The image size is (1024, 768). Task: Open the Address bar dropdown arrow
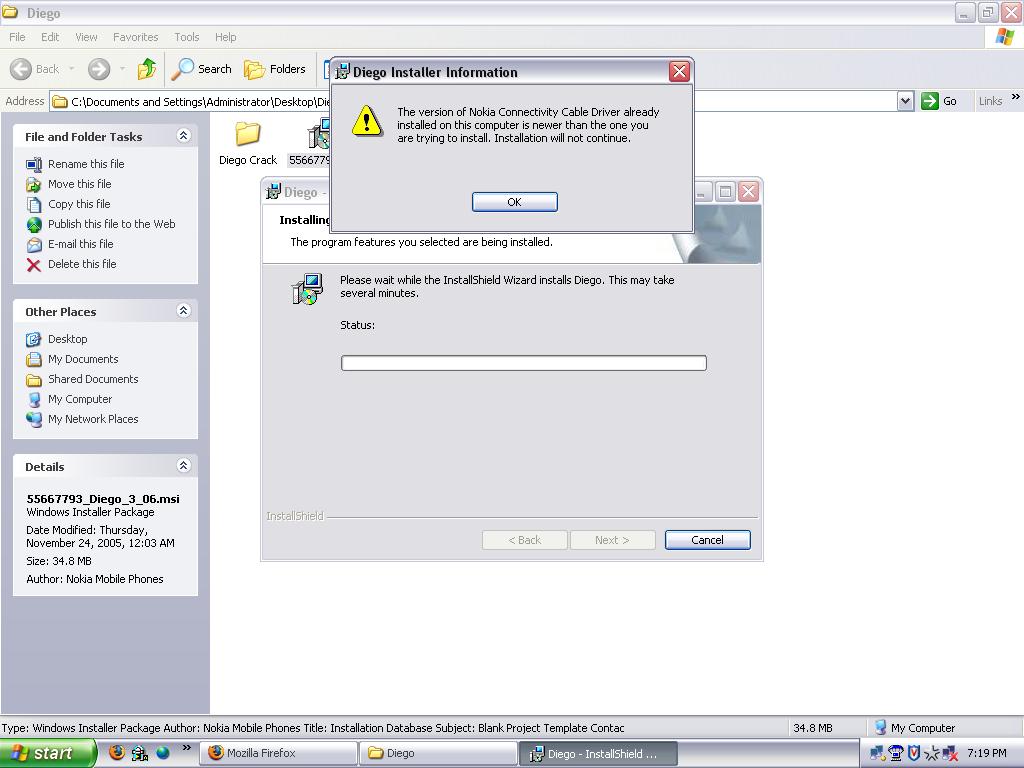pyautogui.click(x=905, y=101)
